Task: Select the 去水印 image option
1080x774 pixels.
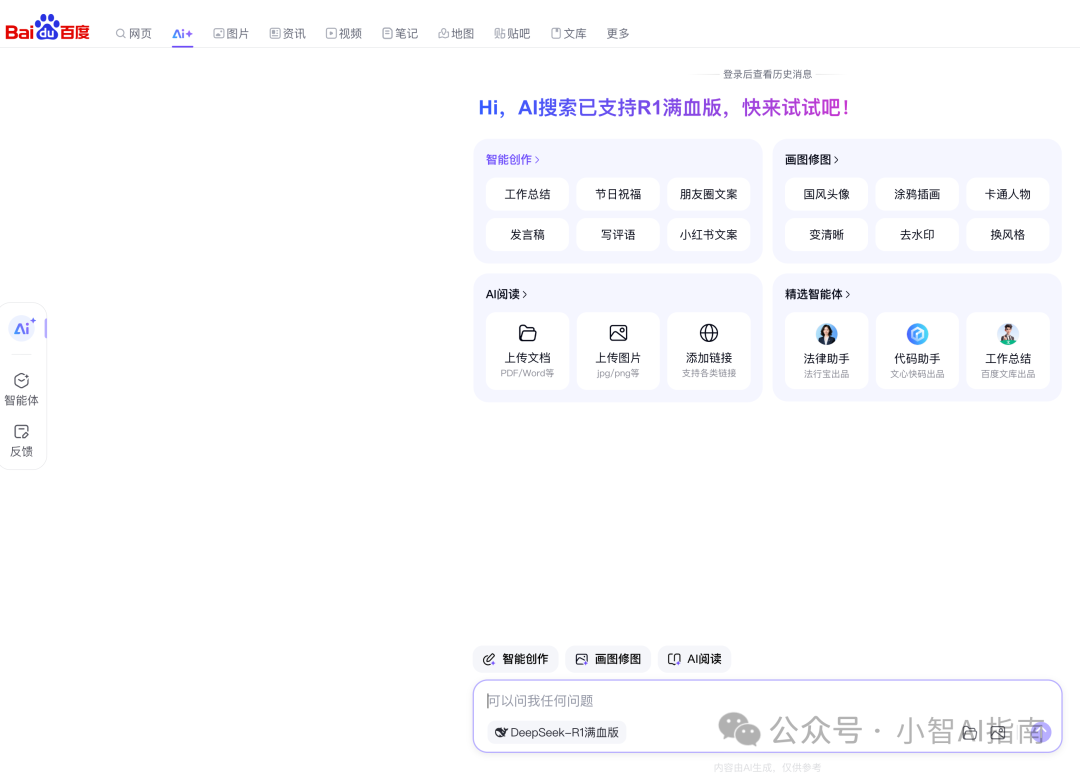Action: pos(917,235)
